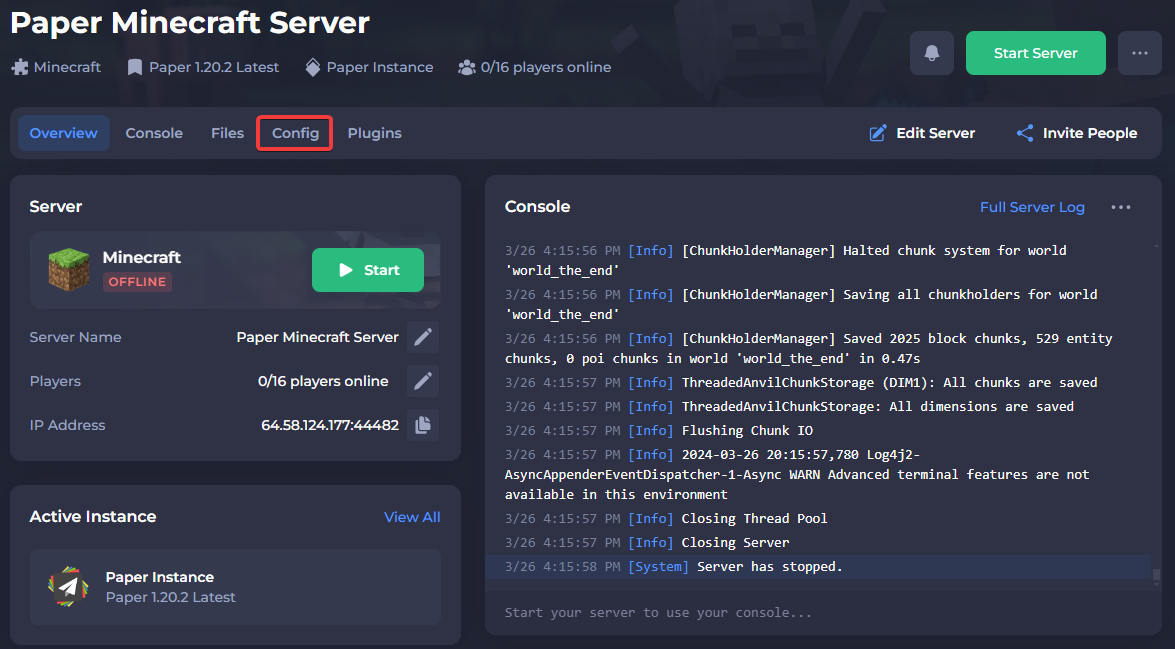Click the 0/16 players online header label

[x=534, y=67]
